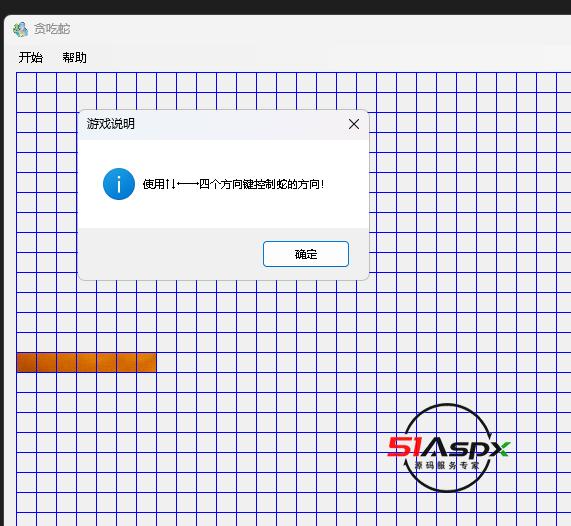Click the leftmost orange snake segment
Viewport: 571px width, 526px height.
coord(27,362)
